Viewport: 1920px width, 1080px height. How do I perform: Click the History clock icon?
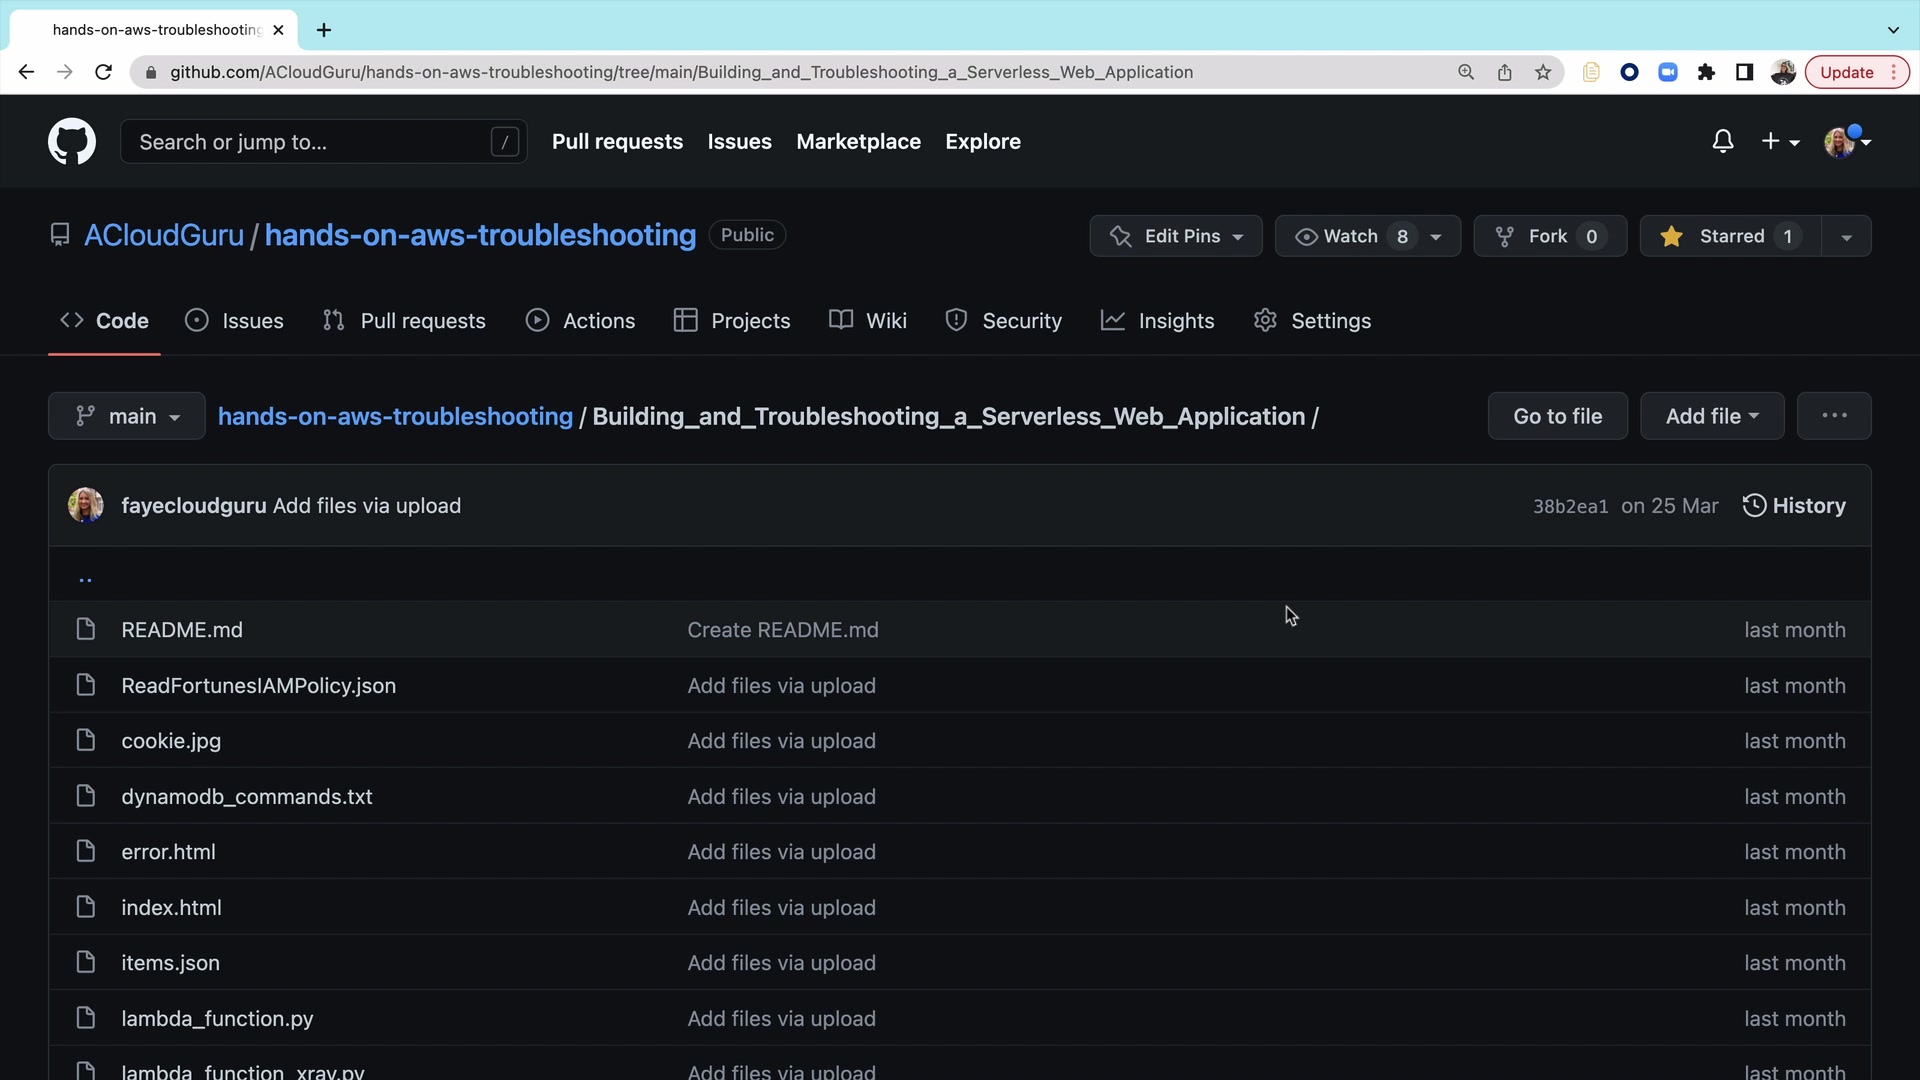coord(1754,506)
